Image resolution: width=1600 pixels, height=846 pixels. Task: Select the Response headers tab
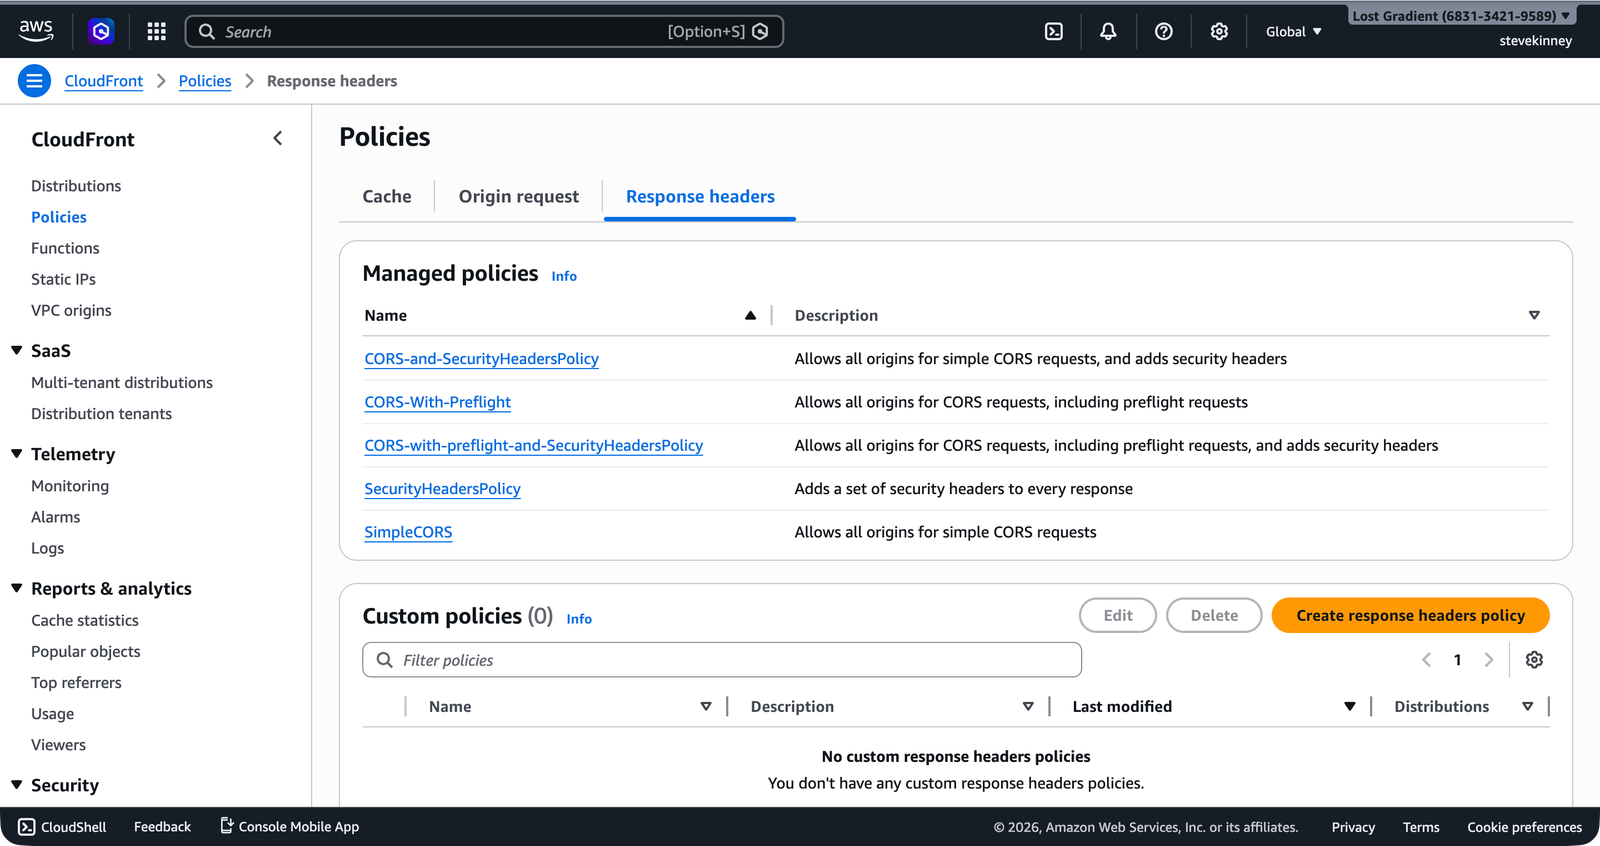coord(700,197)
